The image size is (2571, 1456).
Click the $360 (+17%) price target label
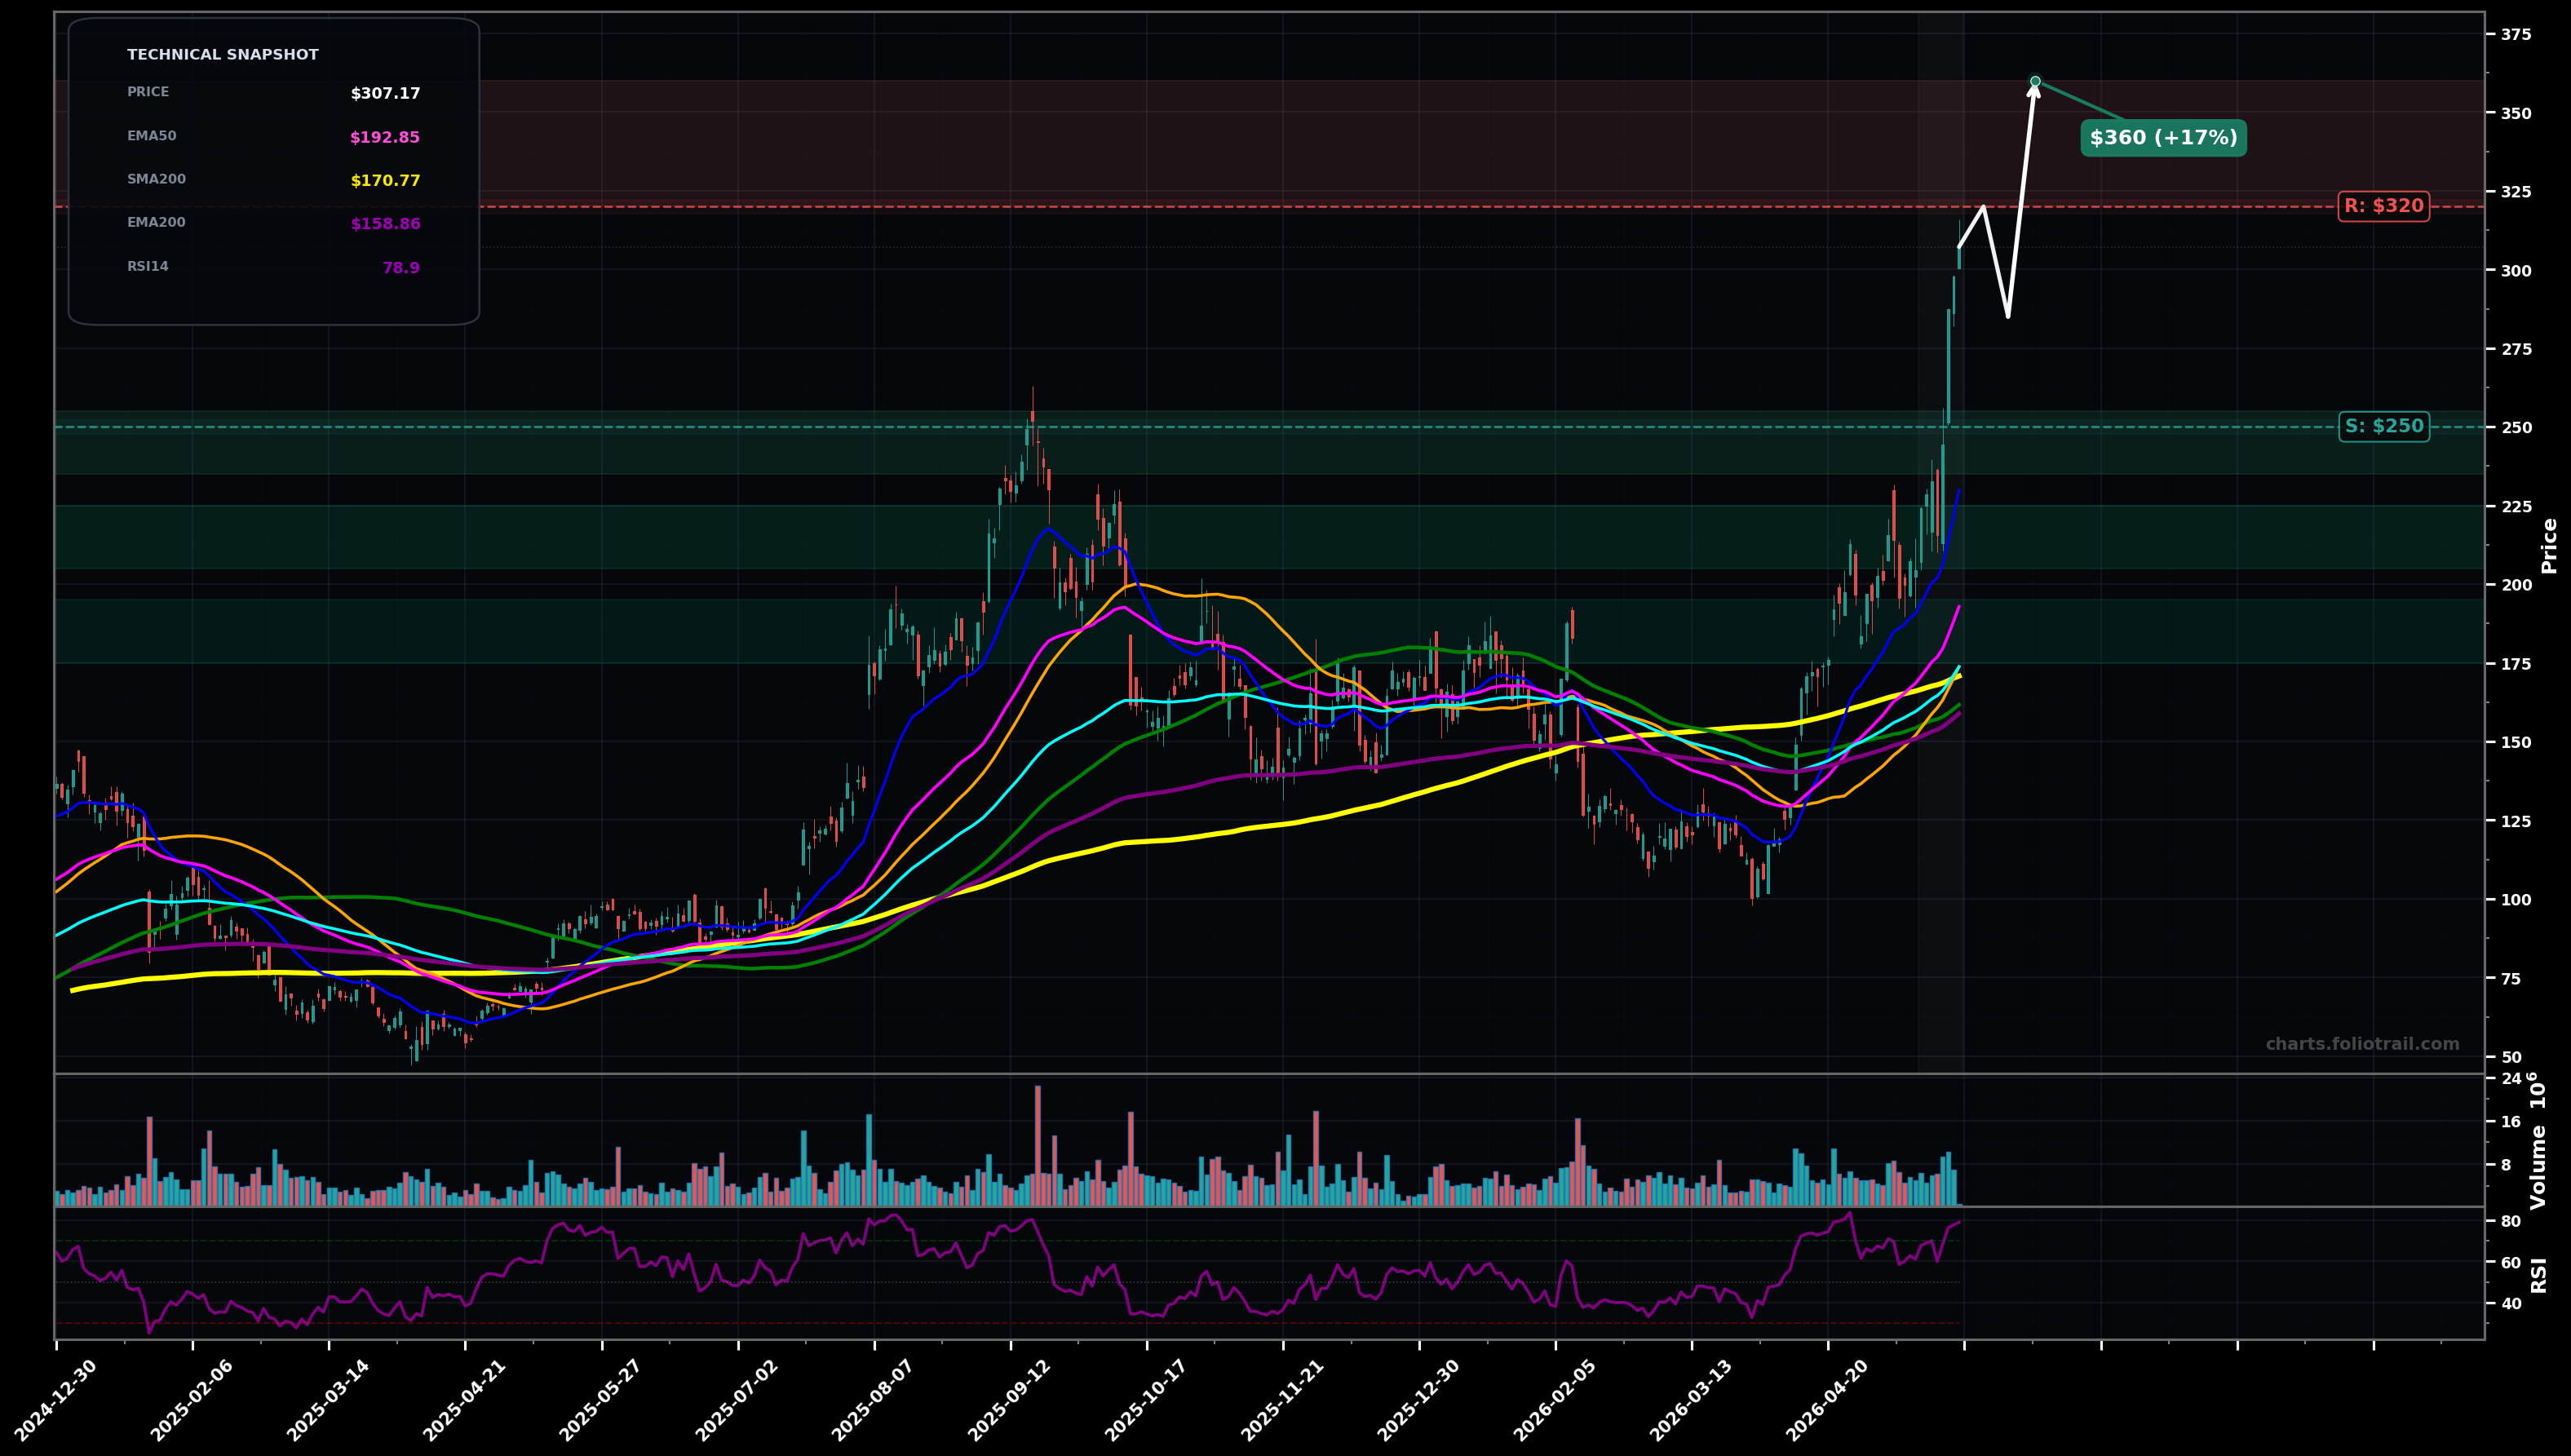click(2163, 138)
